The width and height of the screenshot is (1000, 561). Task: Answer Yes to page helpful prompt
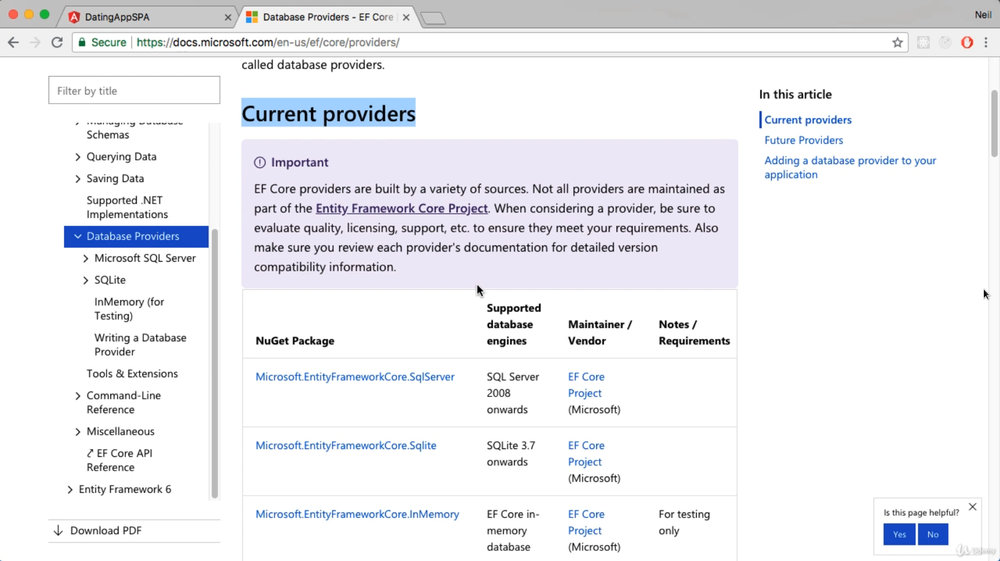pyautogui.click(x=899, y=534)
